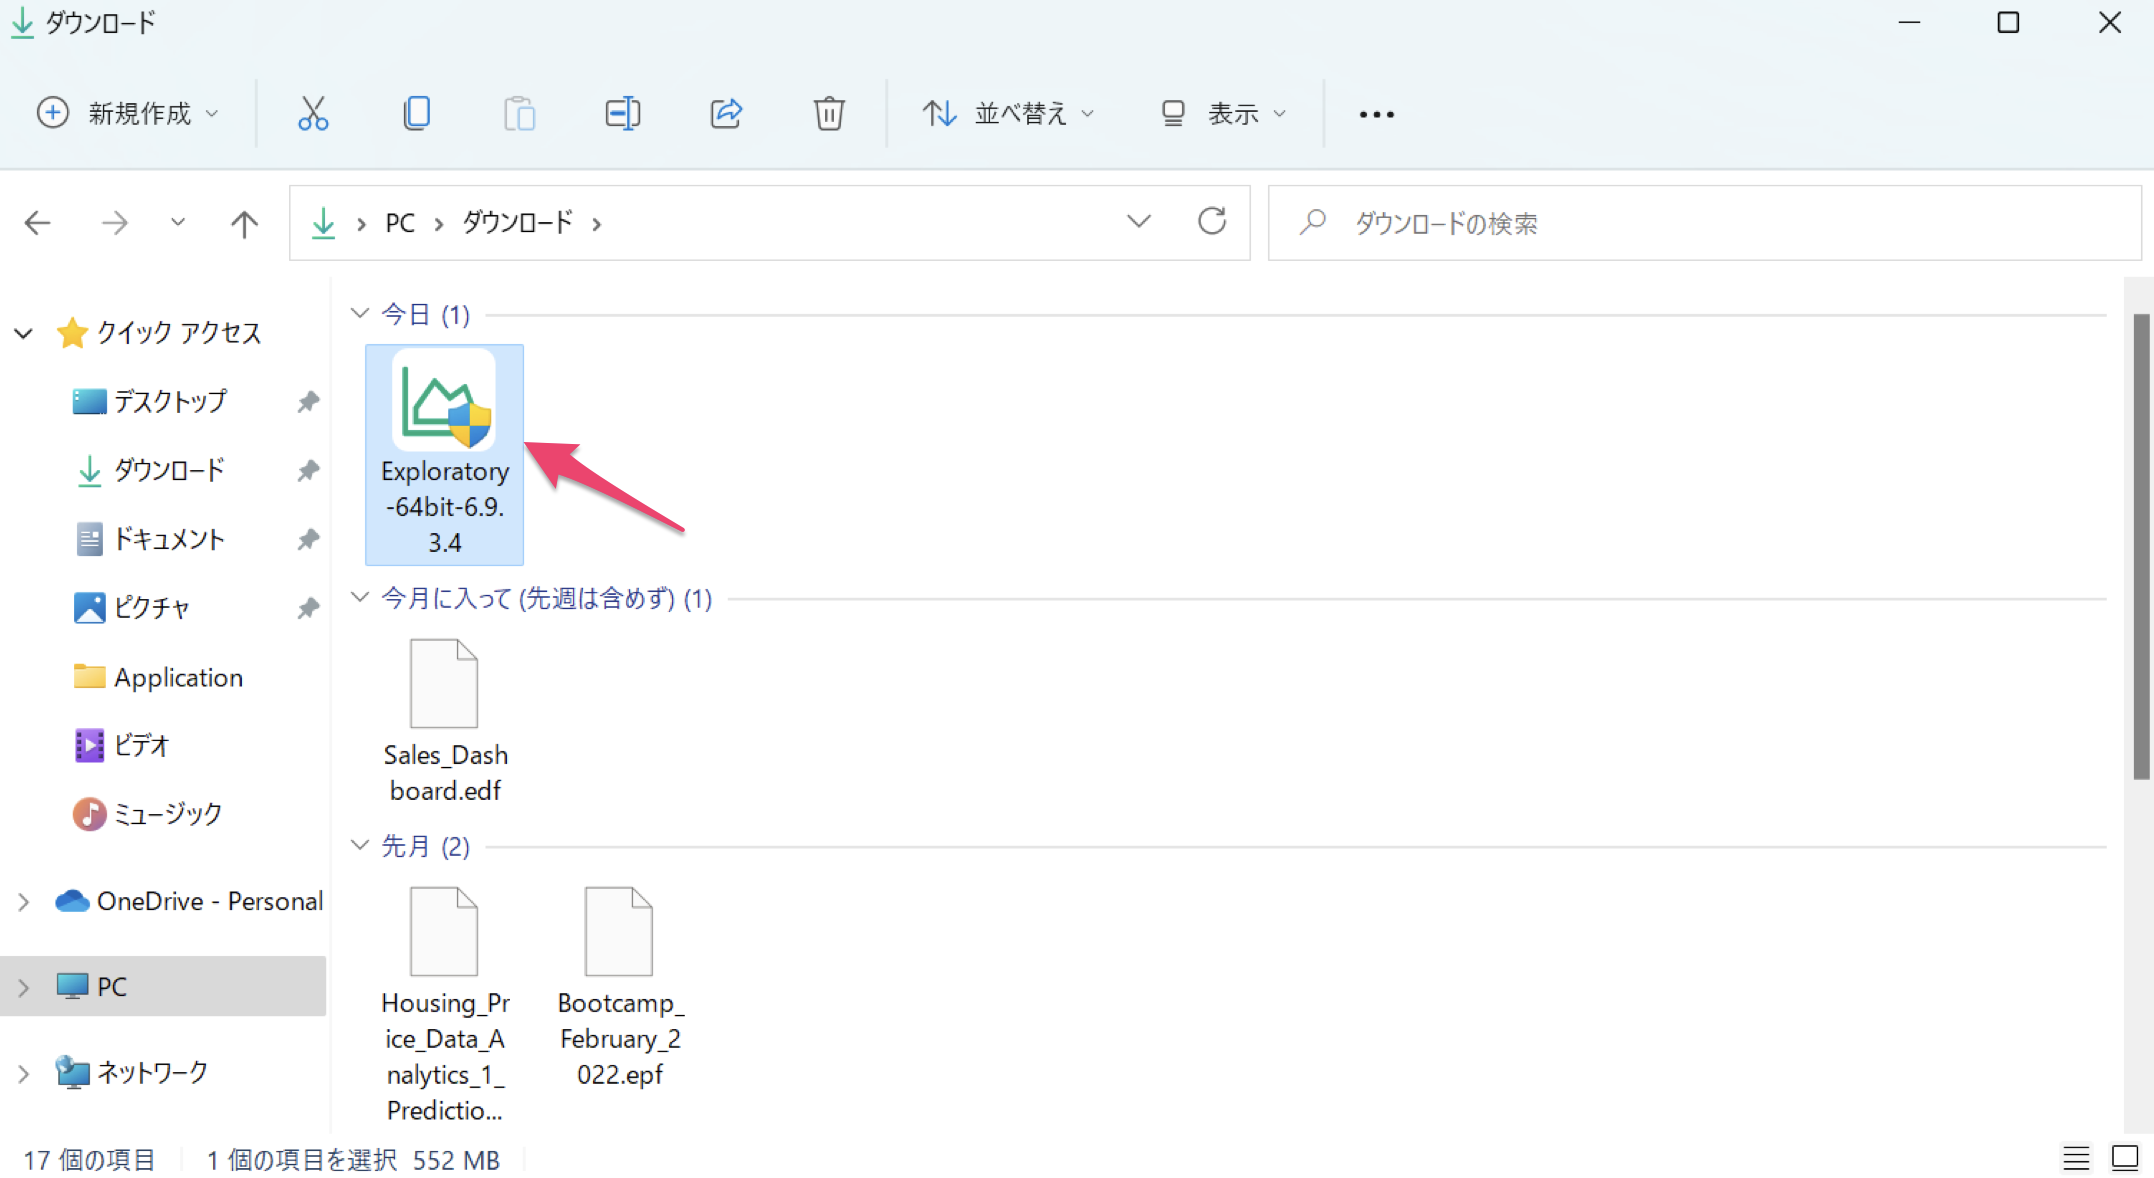Click the 今日 (1) group header text

(x=426, y=315)
